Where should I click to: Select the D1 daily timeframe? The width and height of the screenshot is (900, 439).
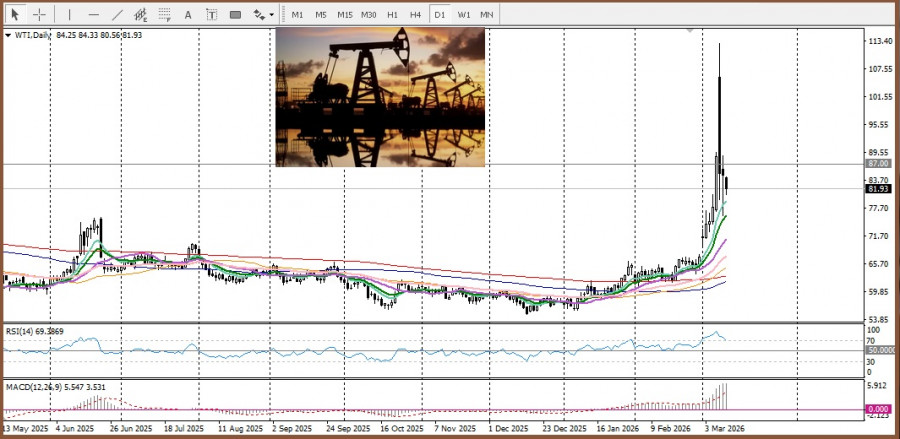pos(440,15)
